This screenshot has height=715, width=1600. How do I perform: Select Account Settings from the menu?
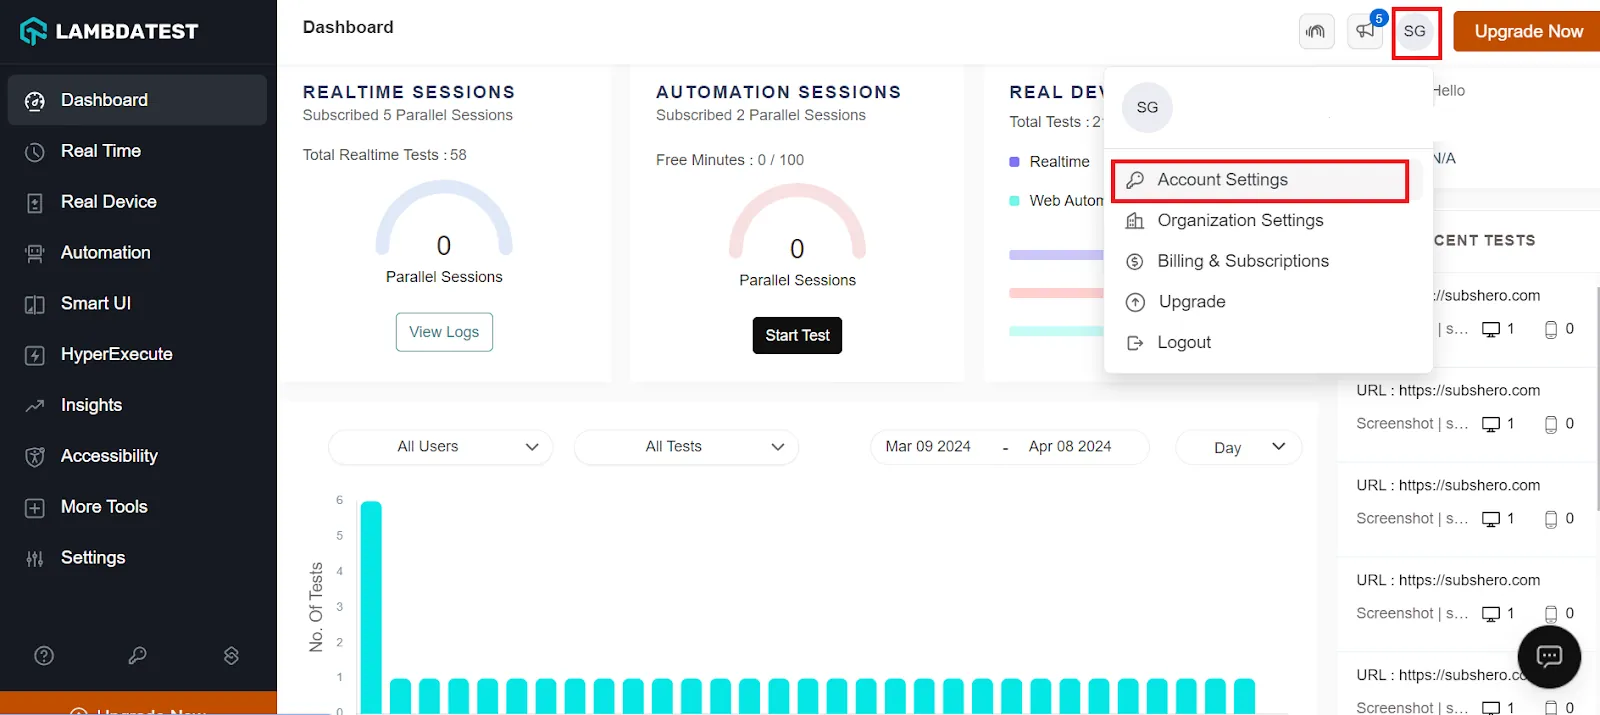click(x=1259, y=180)
